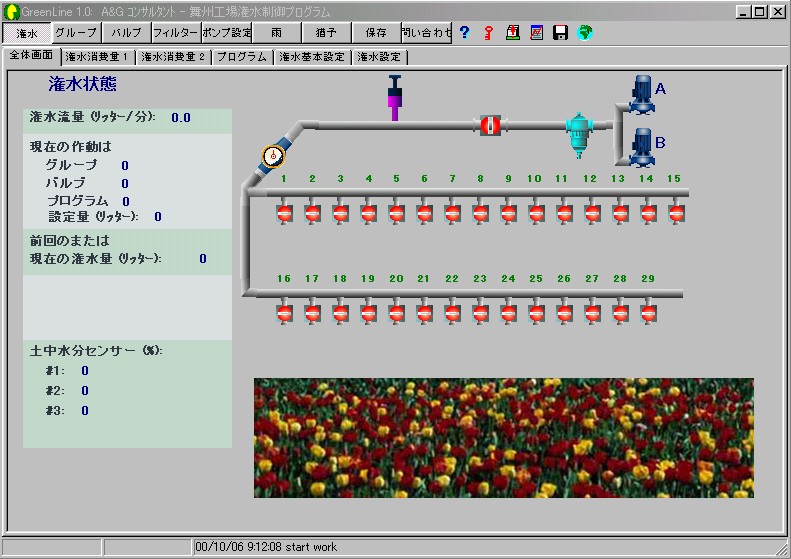Open the 潅水設定 tab
This screenshot has width=791, height=559.
pyautogui.click(x=379, y=57)
